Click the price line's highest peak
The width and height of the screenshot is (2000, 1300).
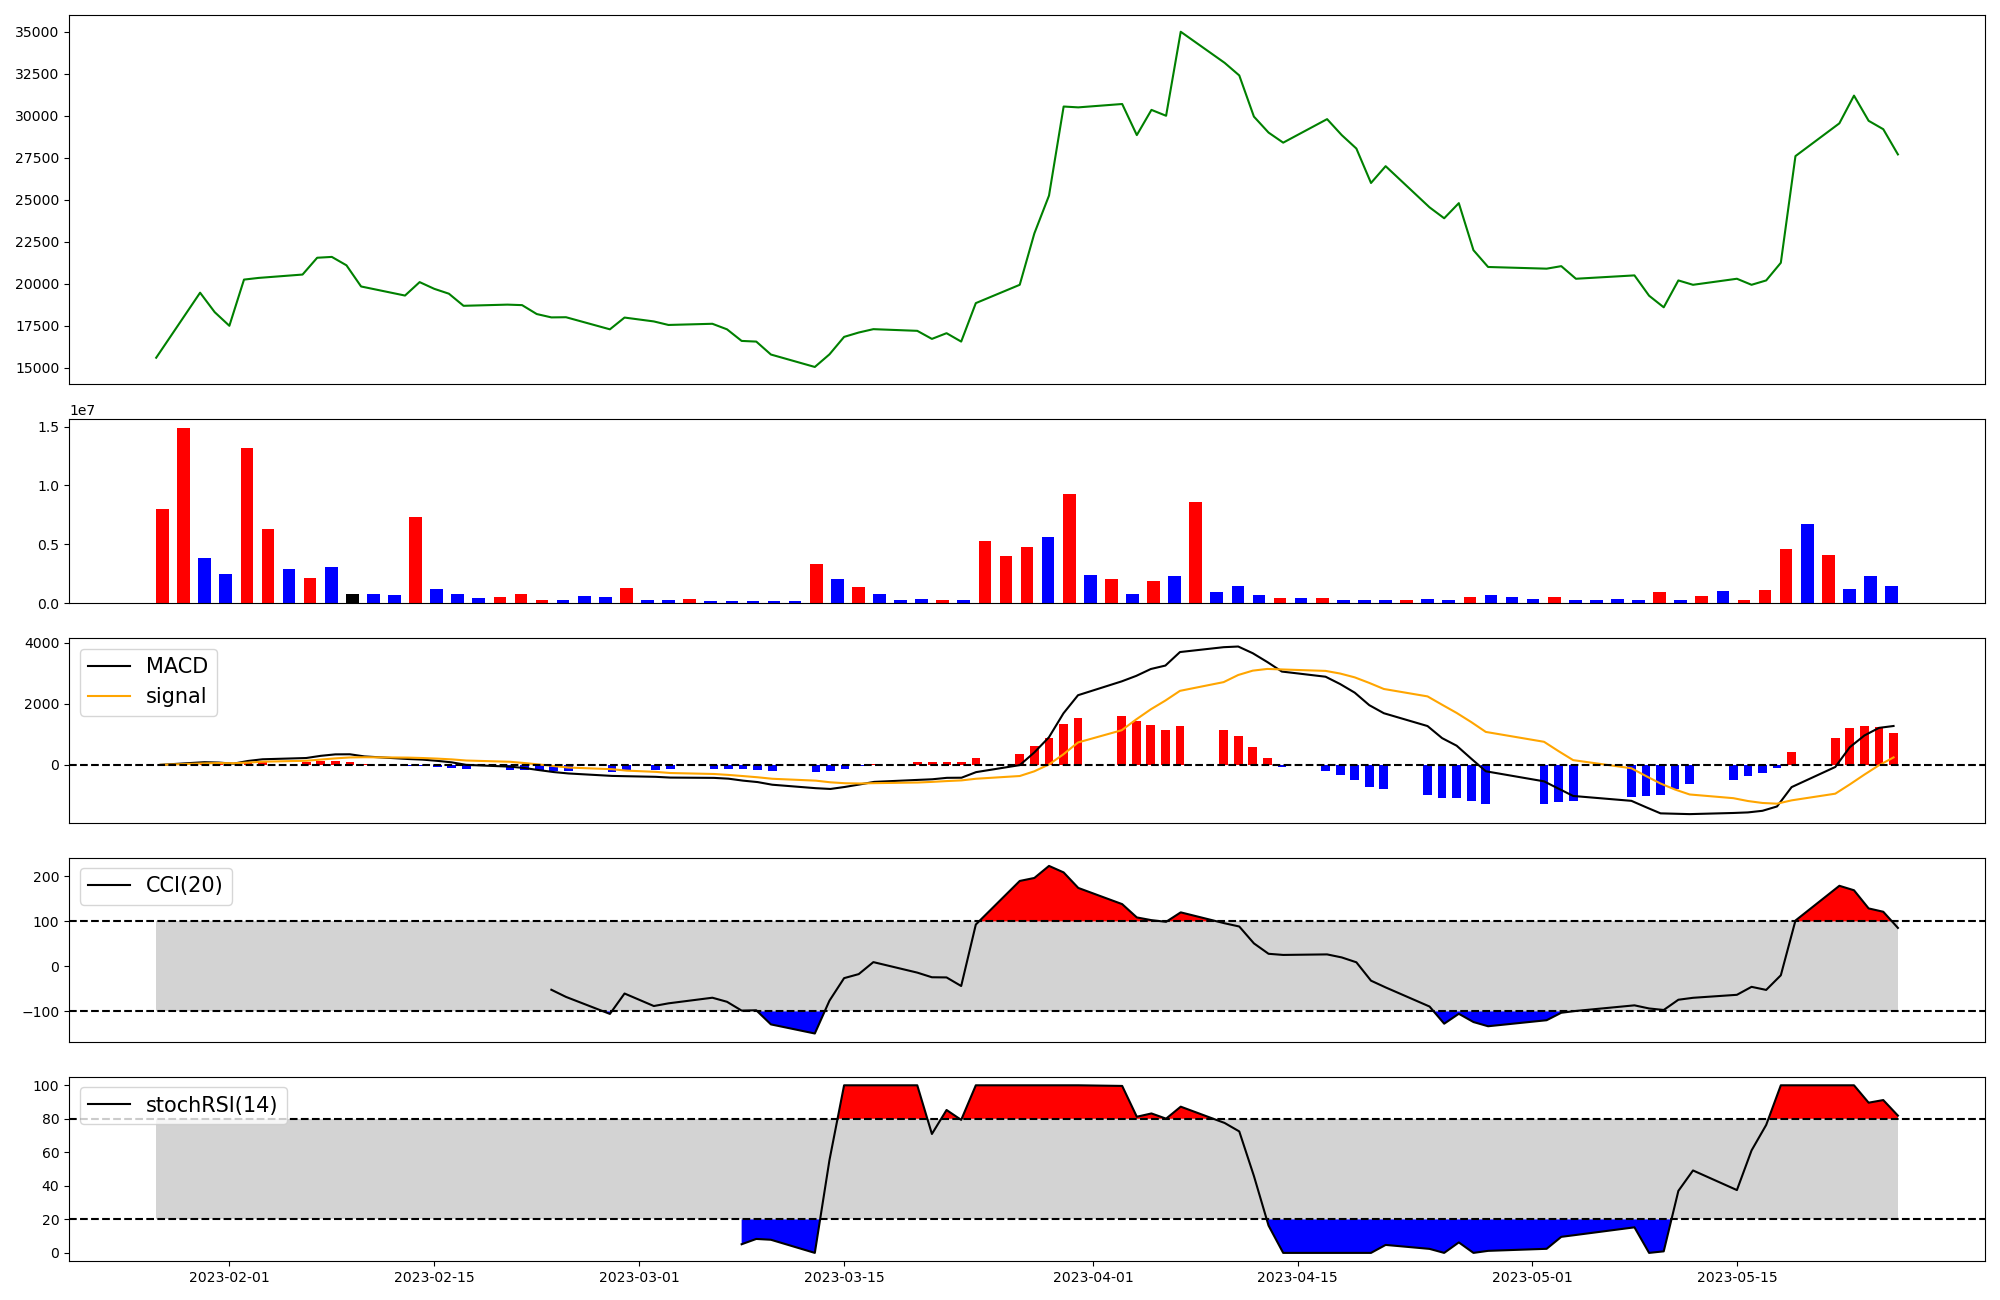pos(1180,32)
